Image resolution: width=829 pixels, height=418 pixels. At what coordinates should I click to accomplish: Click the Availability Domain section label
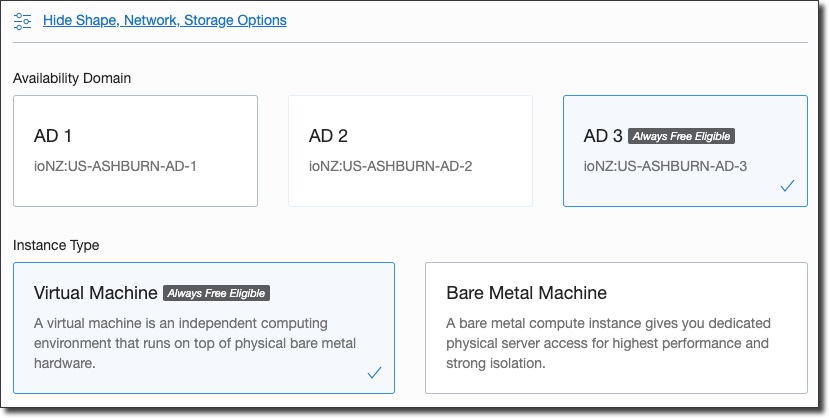coord(72,78)
